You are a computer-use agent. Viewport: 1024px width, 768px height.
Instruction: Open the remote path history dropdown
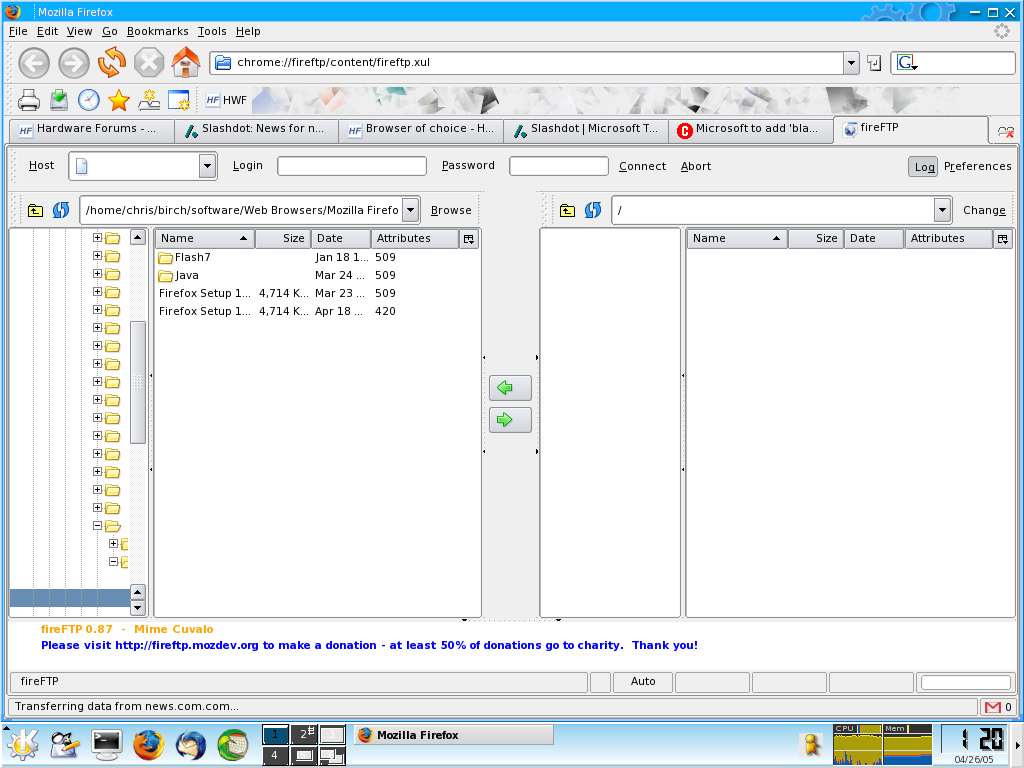click(942, 210)
